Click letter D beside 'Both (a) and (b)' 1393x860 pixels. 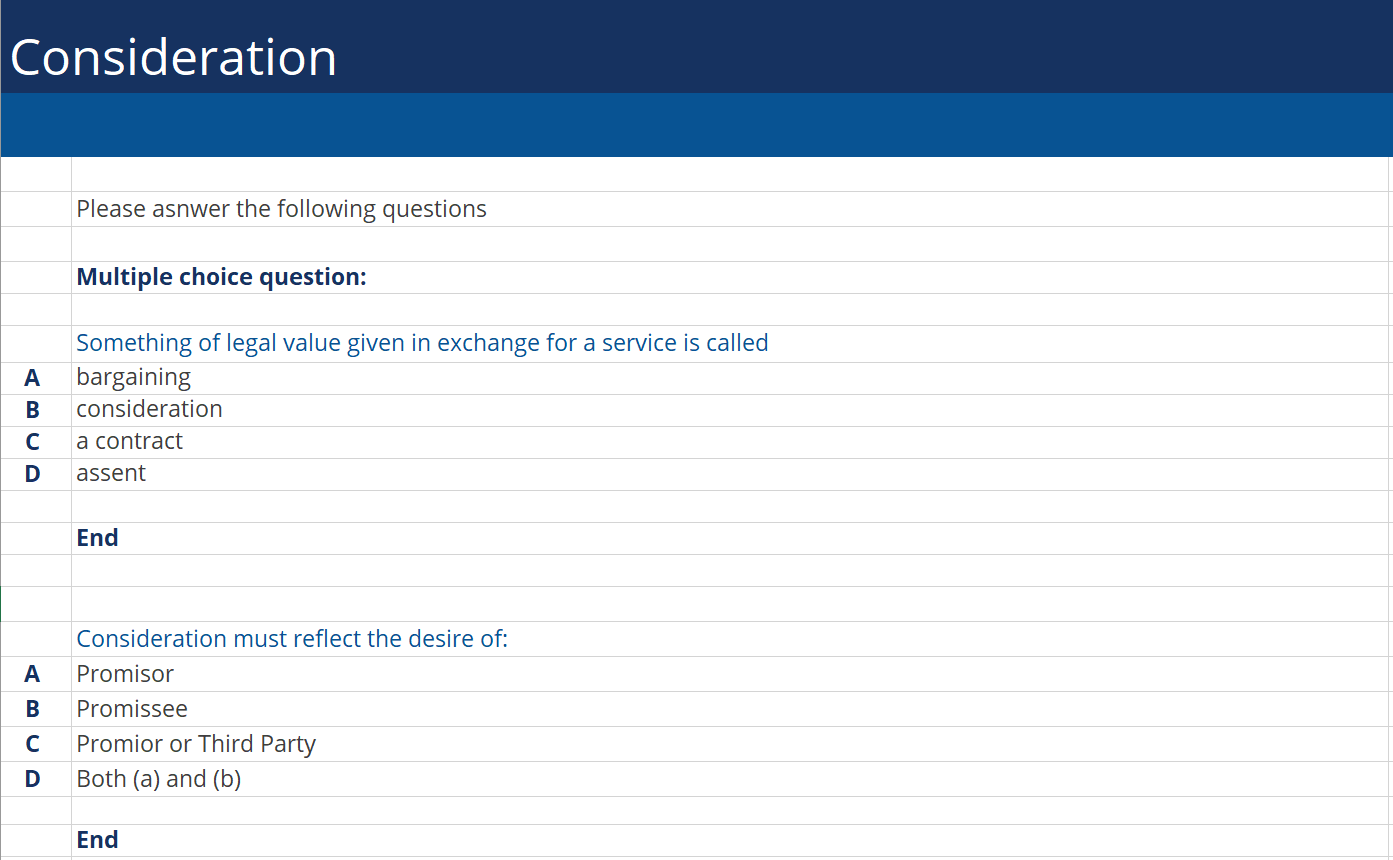click(32, 779)
